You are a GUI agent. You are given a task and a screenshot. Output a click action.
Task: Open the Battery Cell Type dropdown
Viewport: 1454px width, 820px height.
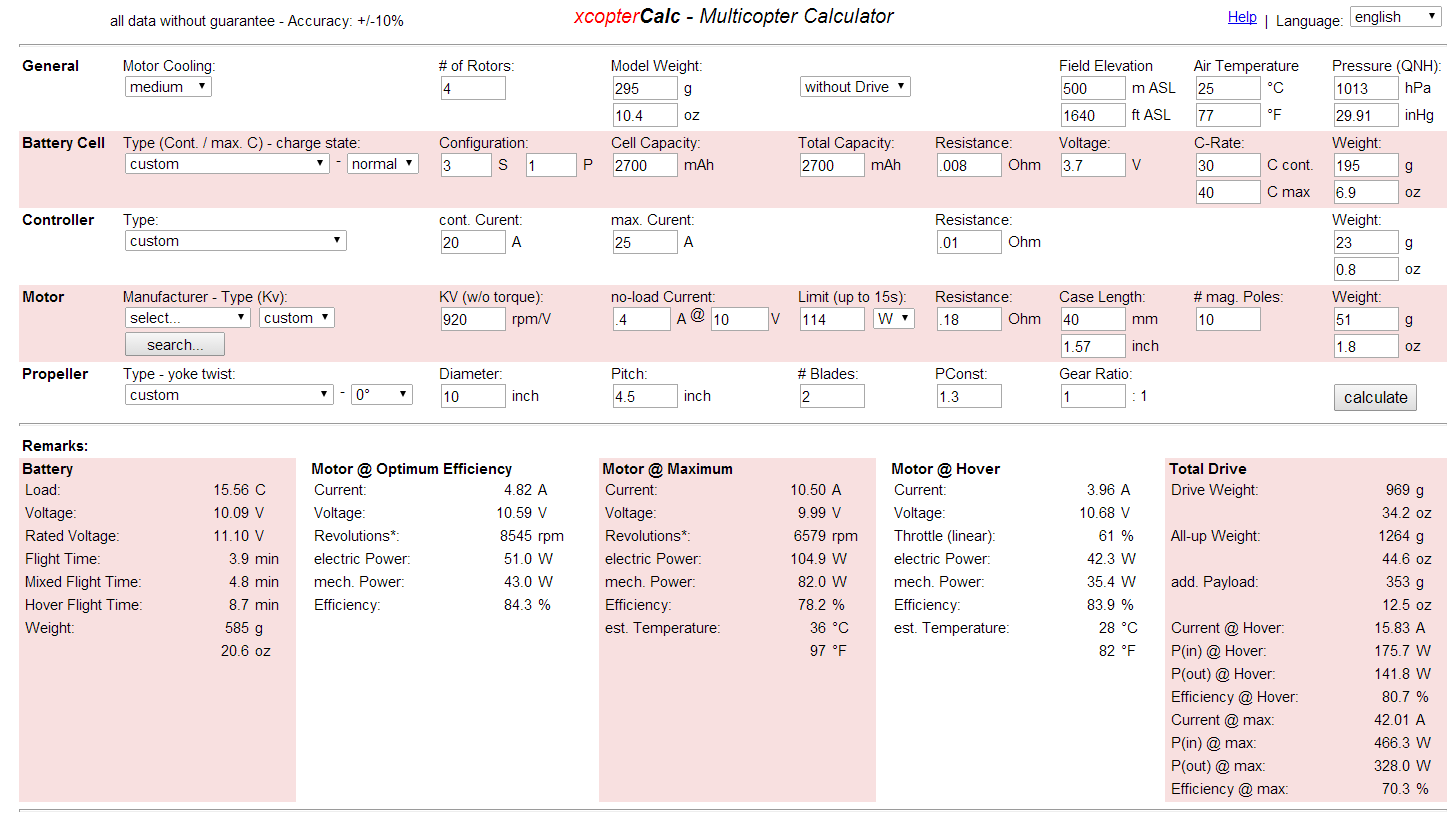[x=226, y=163]
